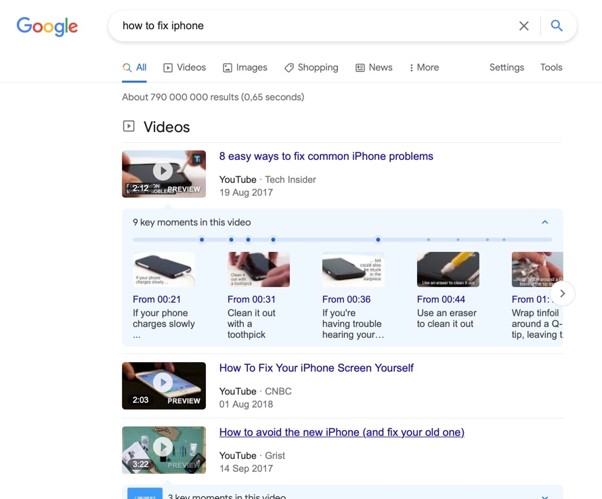Open search Settings

(x=506, y=68)
